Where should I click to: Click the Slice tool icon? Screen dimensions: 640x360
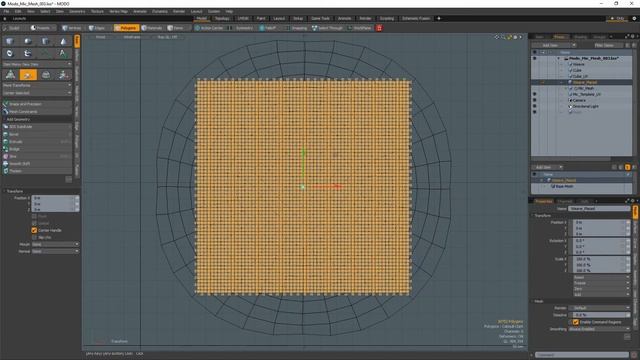[x=6, y=156]
